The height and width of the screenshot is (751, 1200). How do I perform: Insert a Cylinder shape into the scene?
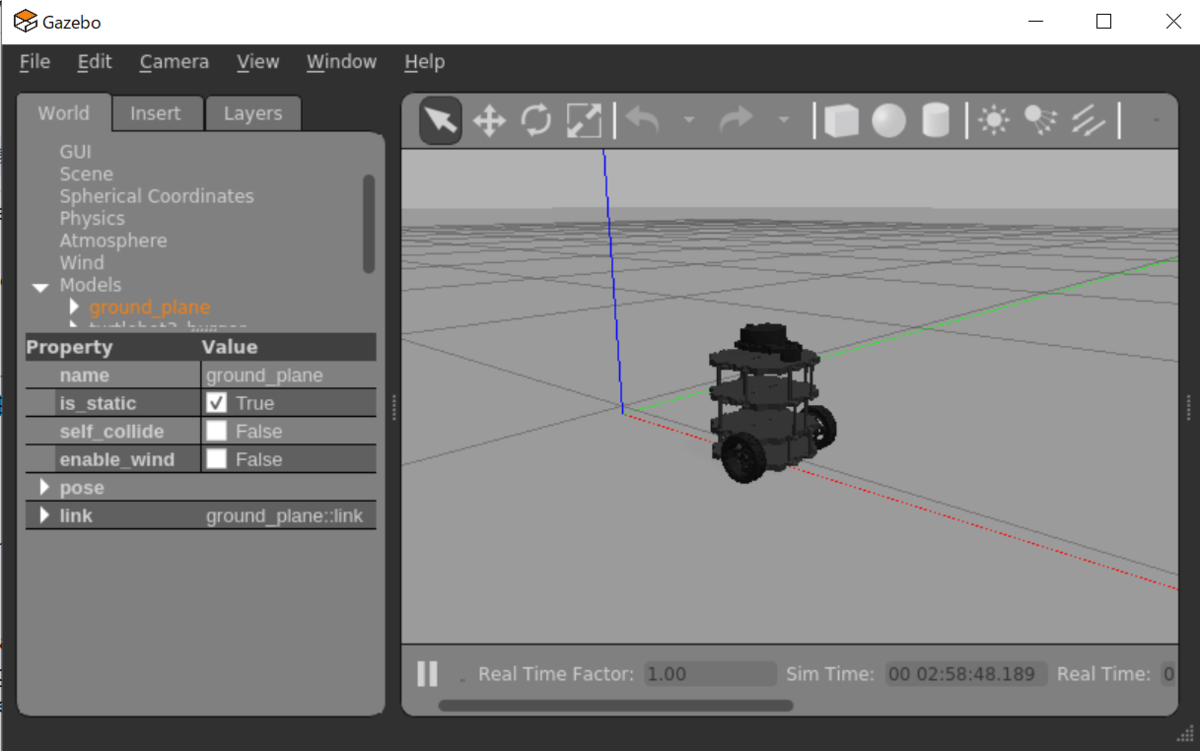[934, 119]
